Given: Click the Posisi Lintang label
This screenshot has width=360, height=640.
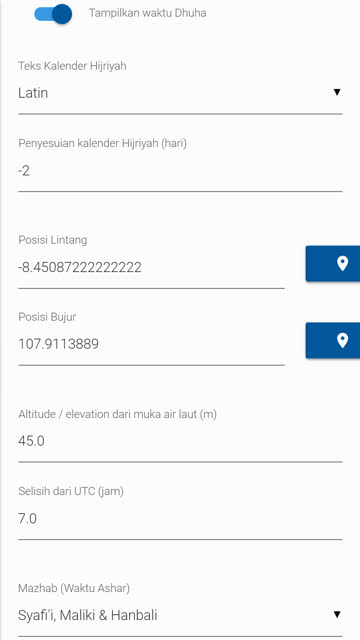Looking at the screenshot, I should click(x=53, y=240).
